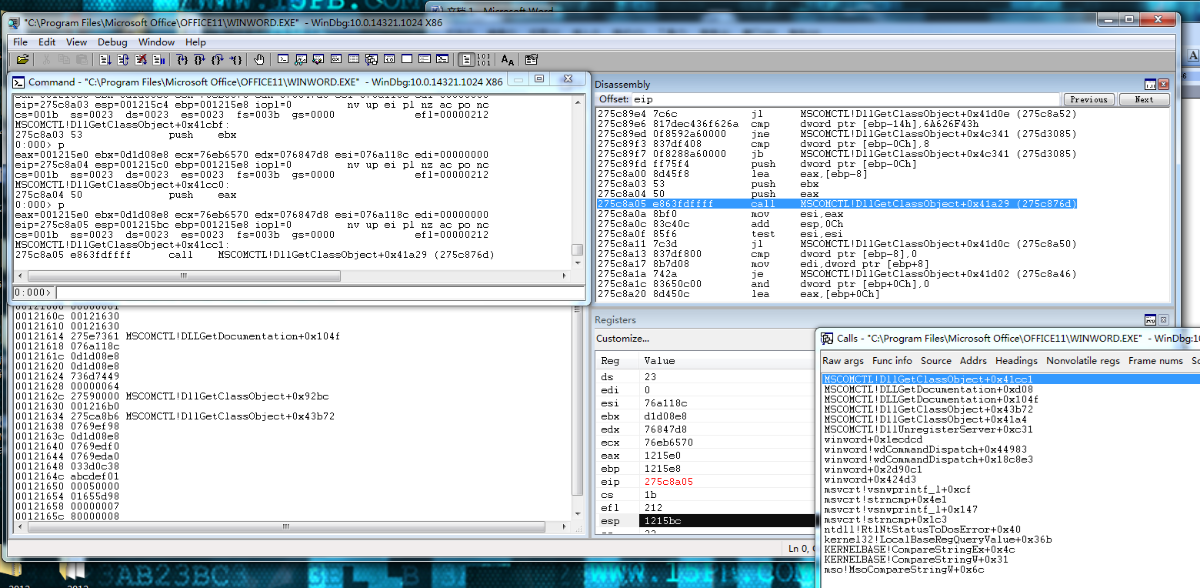Open the View menu
This screenshot has height=588, width=1200.
76,42
